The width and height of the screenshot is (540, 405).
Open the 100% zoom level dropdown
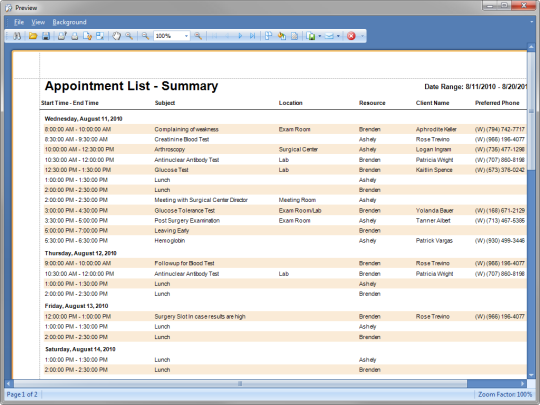click(186, 36)
